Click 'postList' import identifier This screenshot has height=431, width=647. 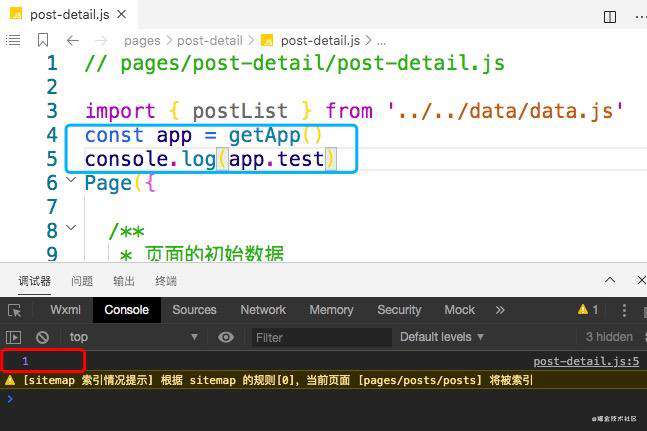pos(240,111)
